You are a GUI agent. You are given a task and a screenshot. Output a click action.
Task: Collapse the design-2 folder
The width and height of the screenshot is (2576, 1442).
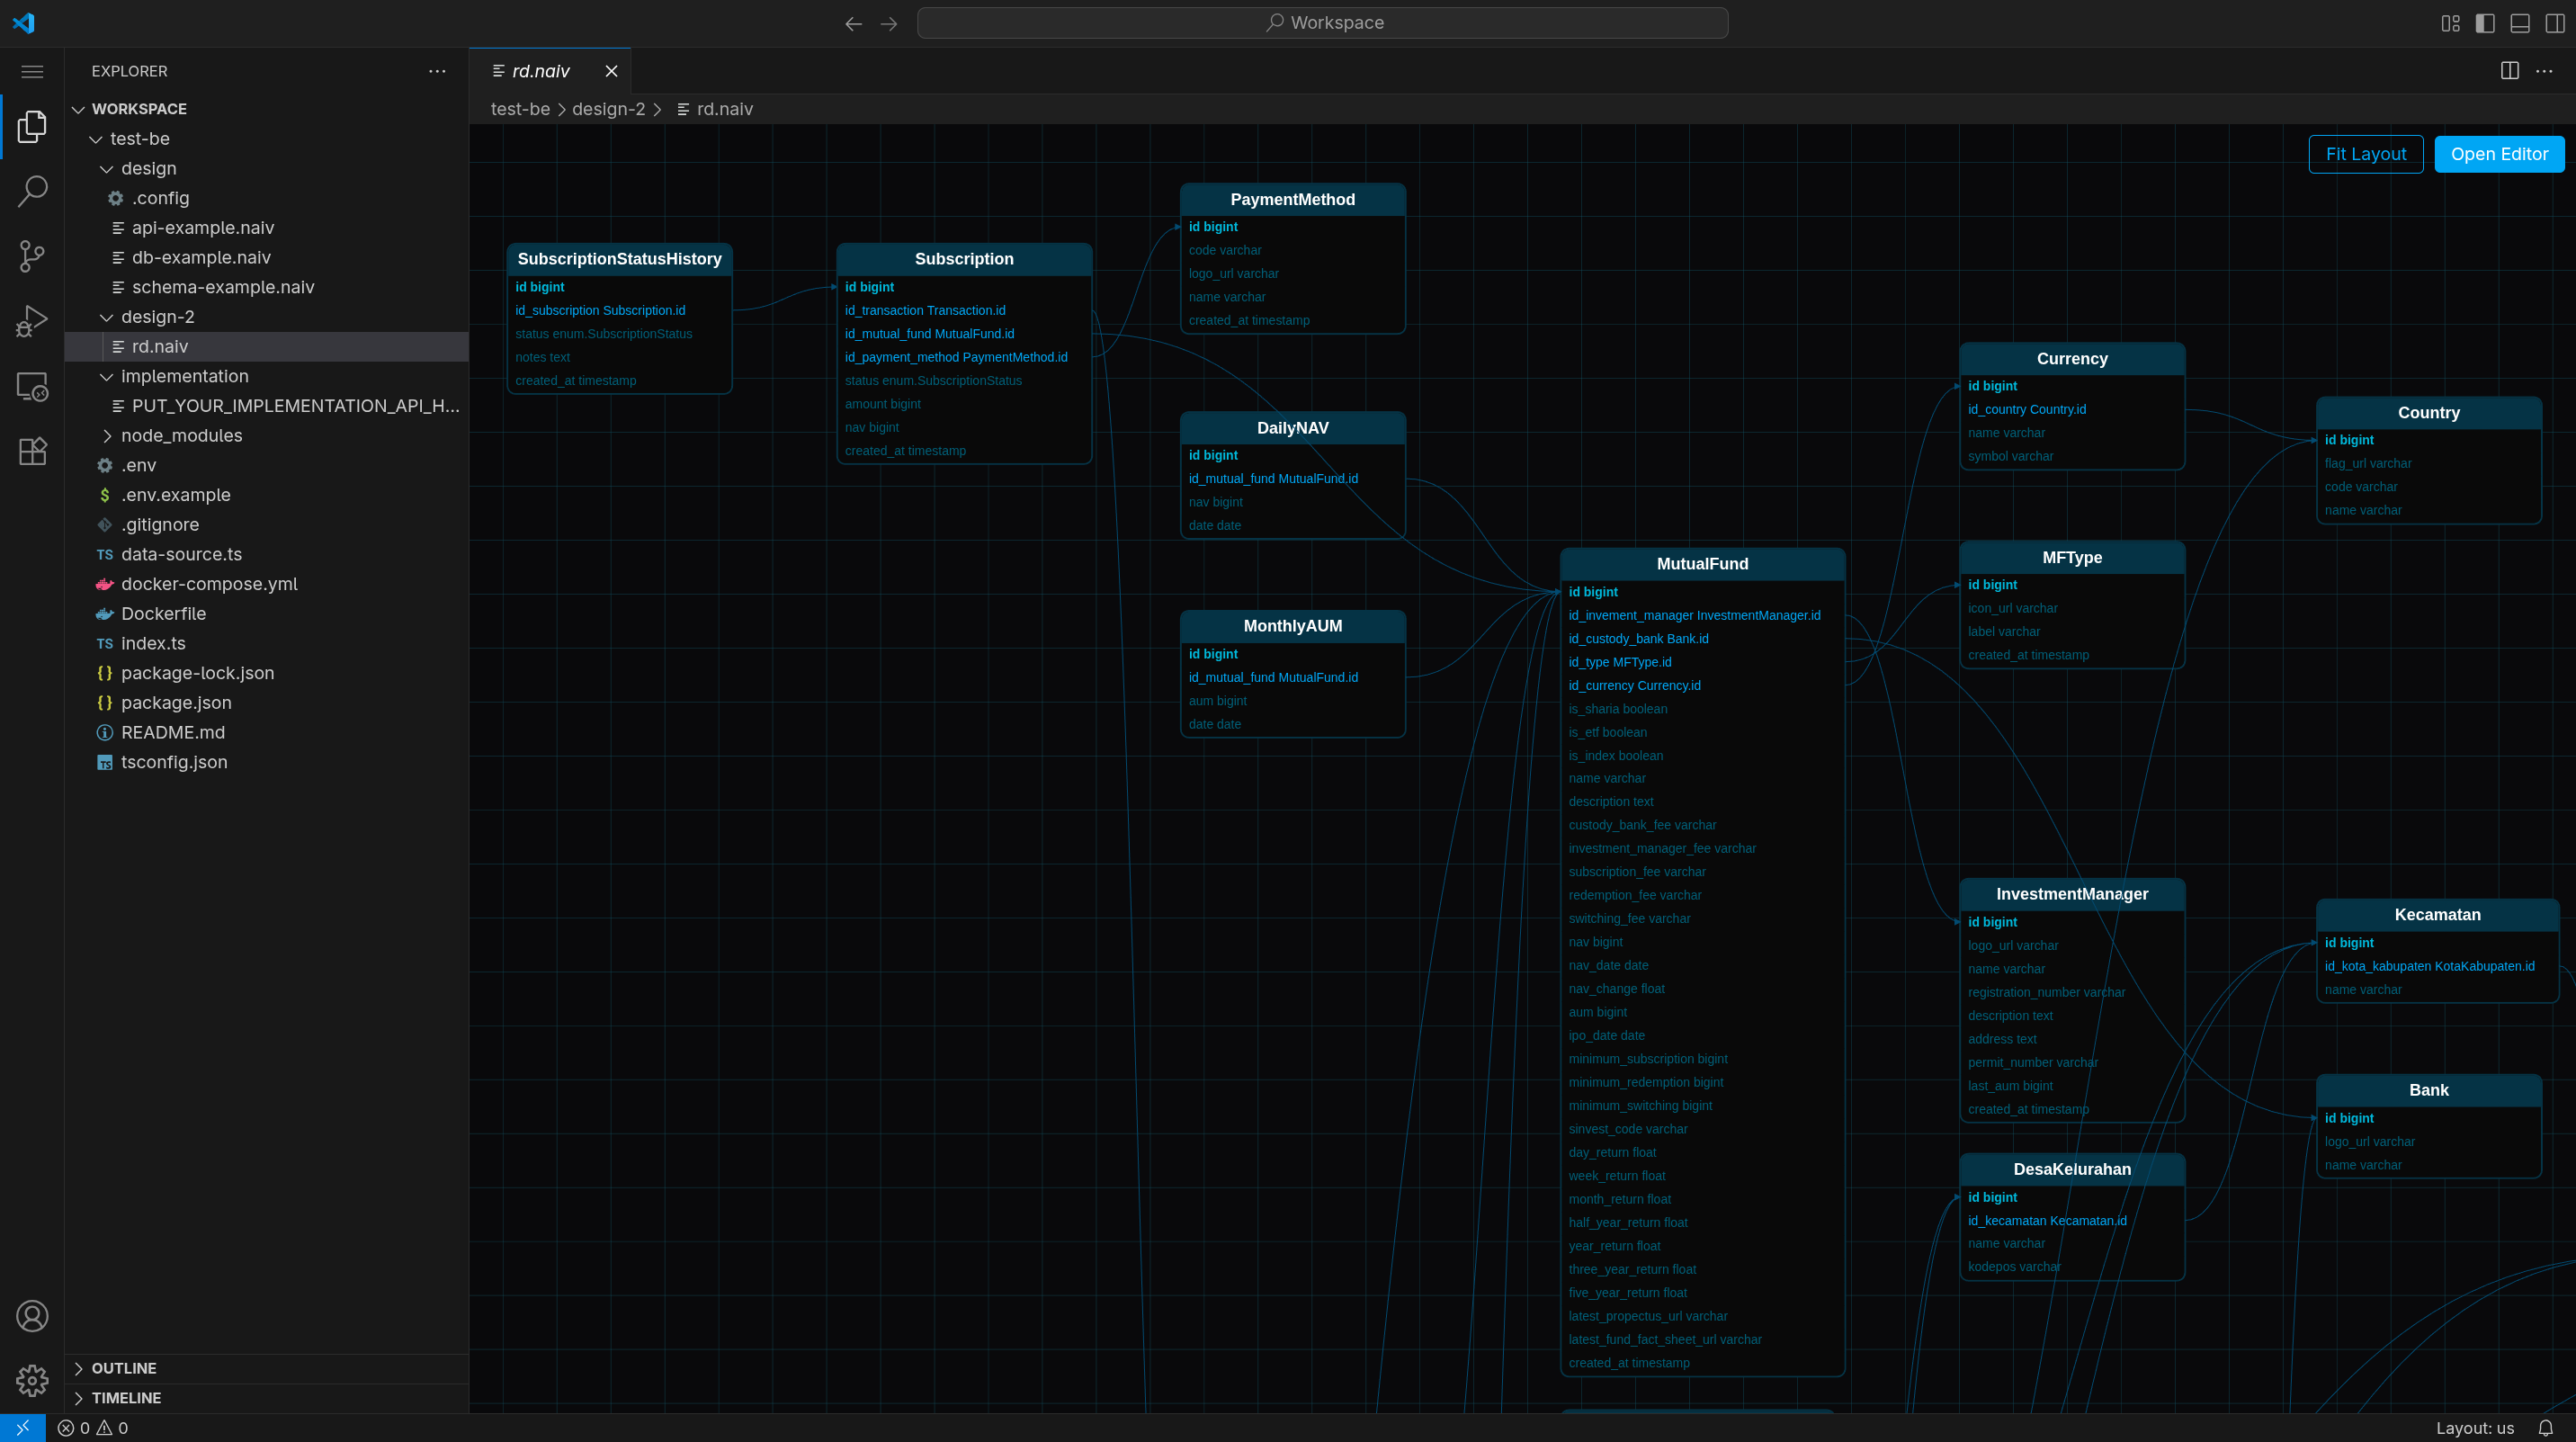pos(157,317)
